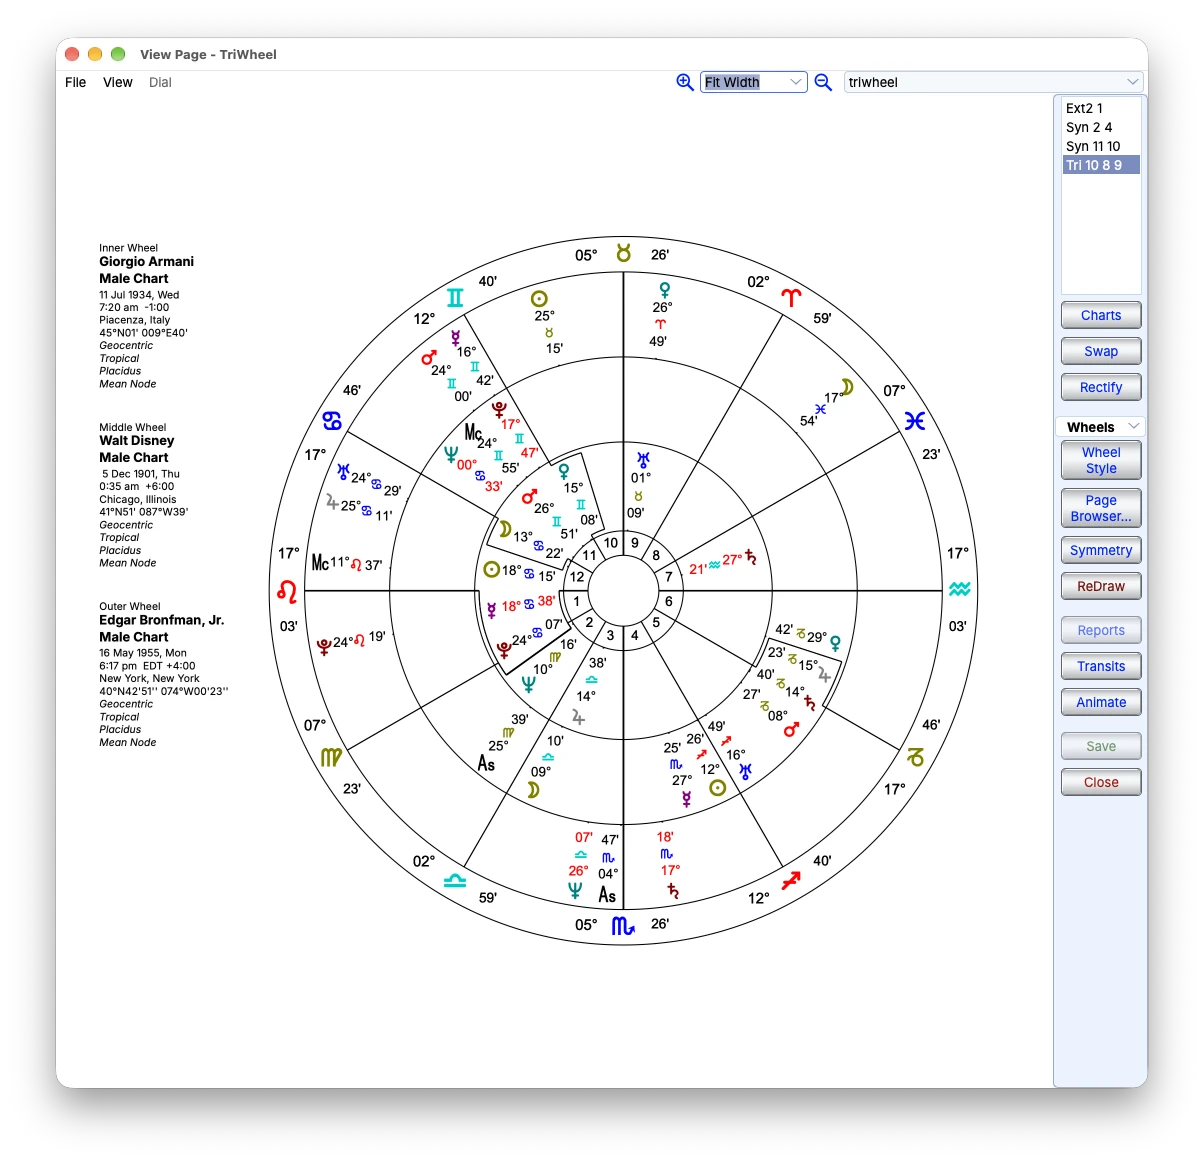Select 'Ext2 1' in the chart list
The image size is (1204, 1162).
[x=1101, y=108]
